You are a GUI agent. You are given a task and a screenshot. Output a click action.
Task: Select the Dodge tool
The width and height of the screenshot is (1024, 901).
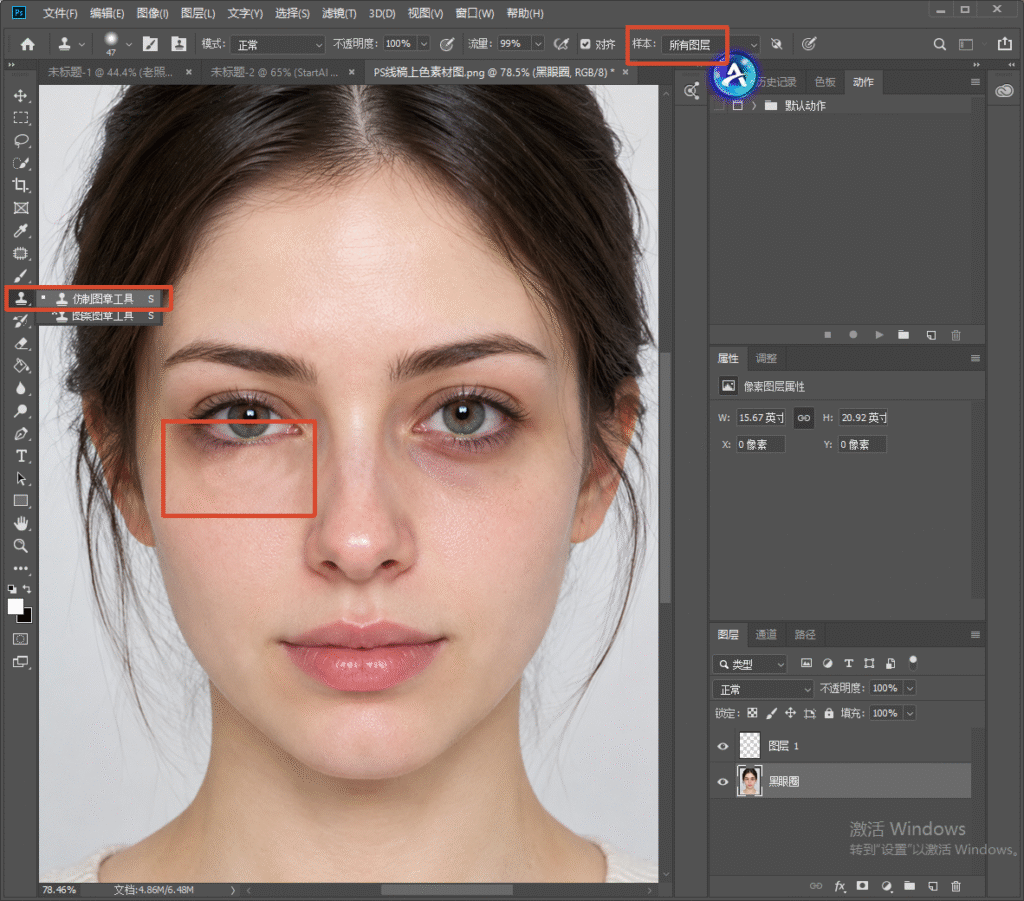[x=21, y=411]
